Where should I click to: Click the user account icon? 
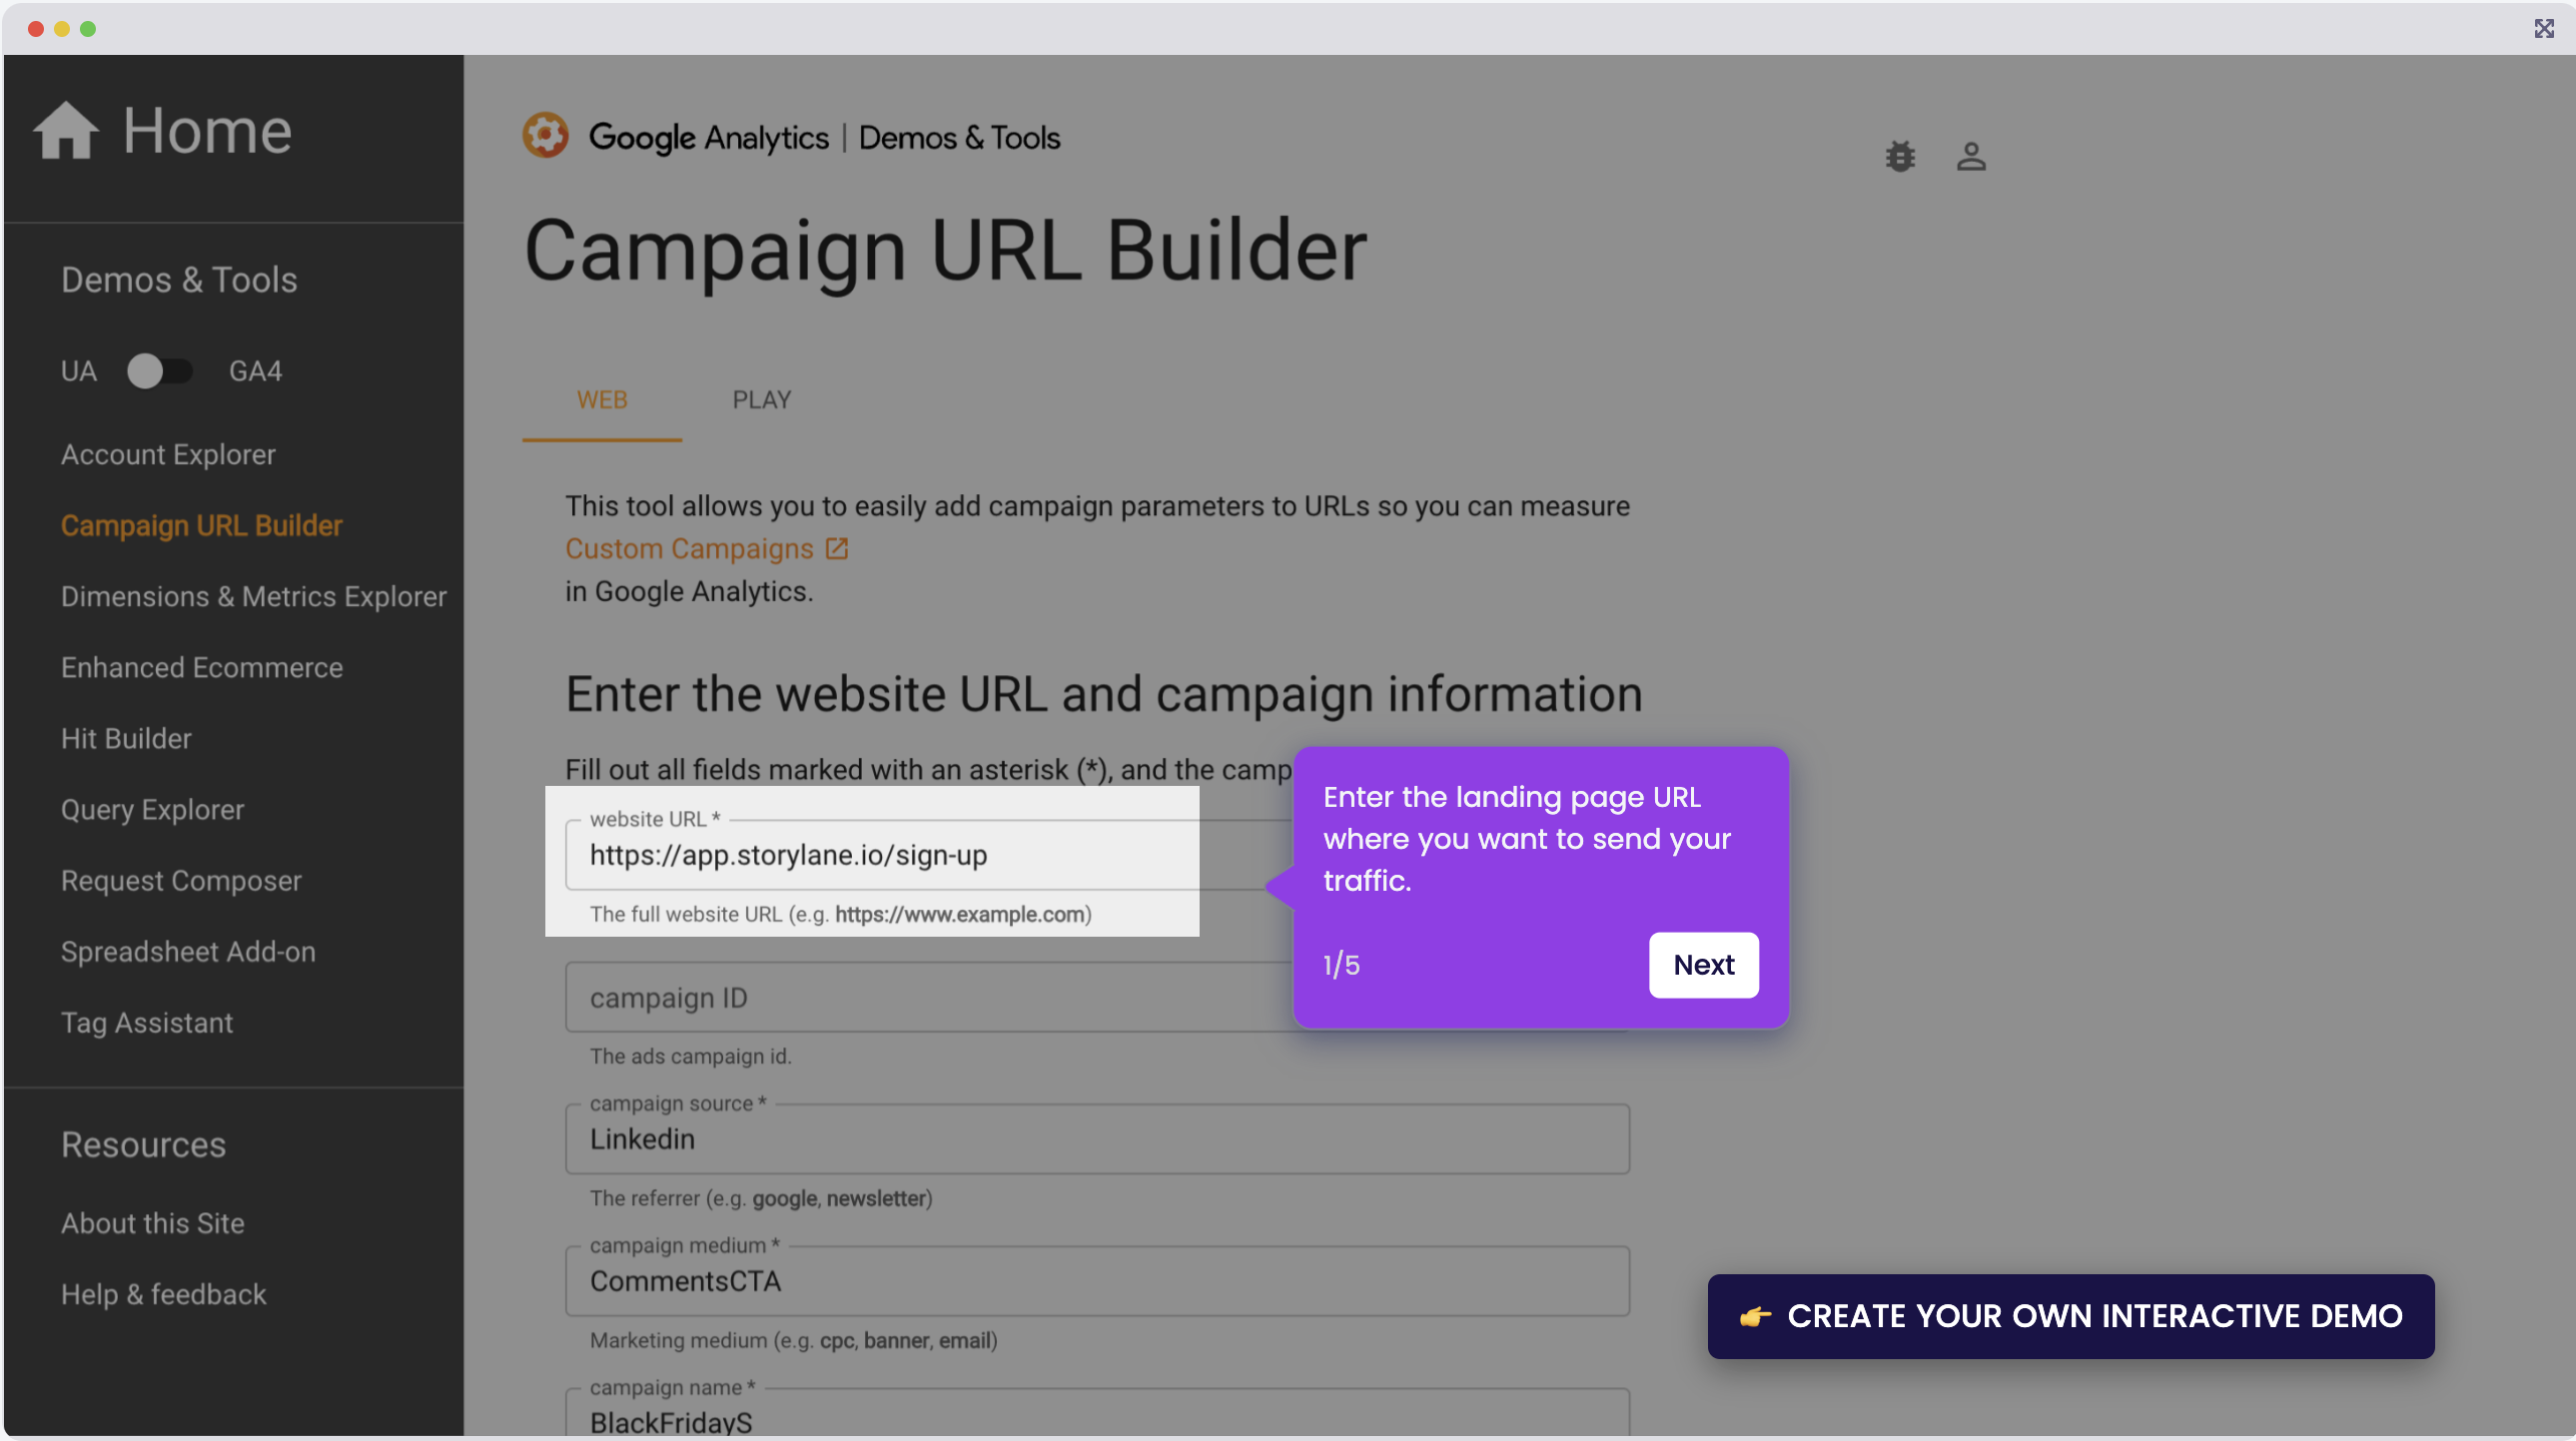pyautogui.click(x=1970, y=156)
